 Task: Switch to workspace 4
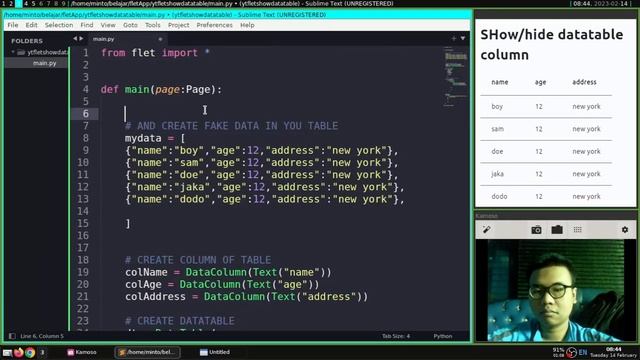pyautogui.click(x=26, y=3)
